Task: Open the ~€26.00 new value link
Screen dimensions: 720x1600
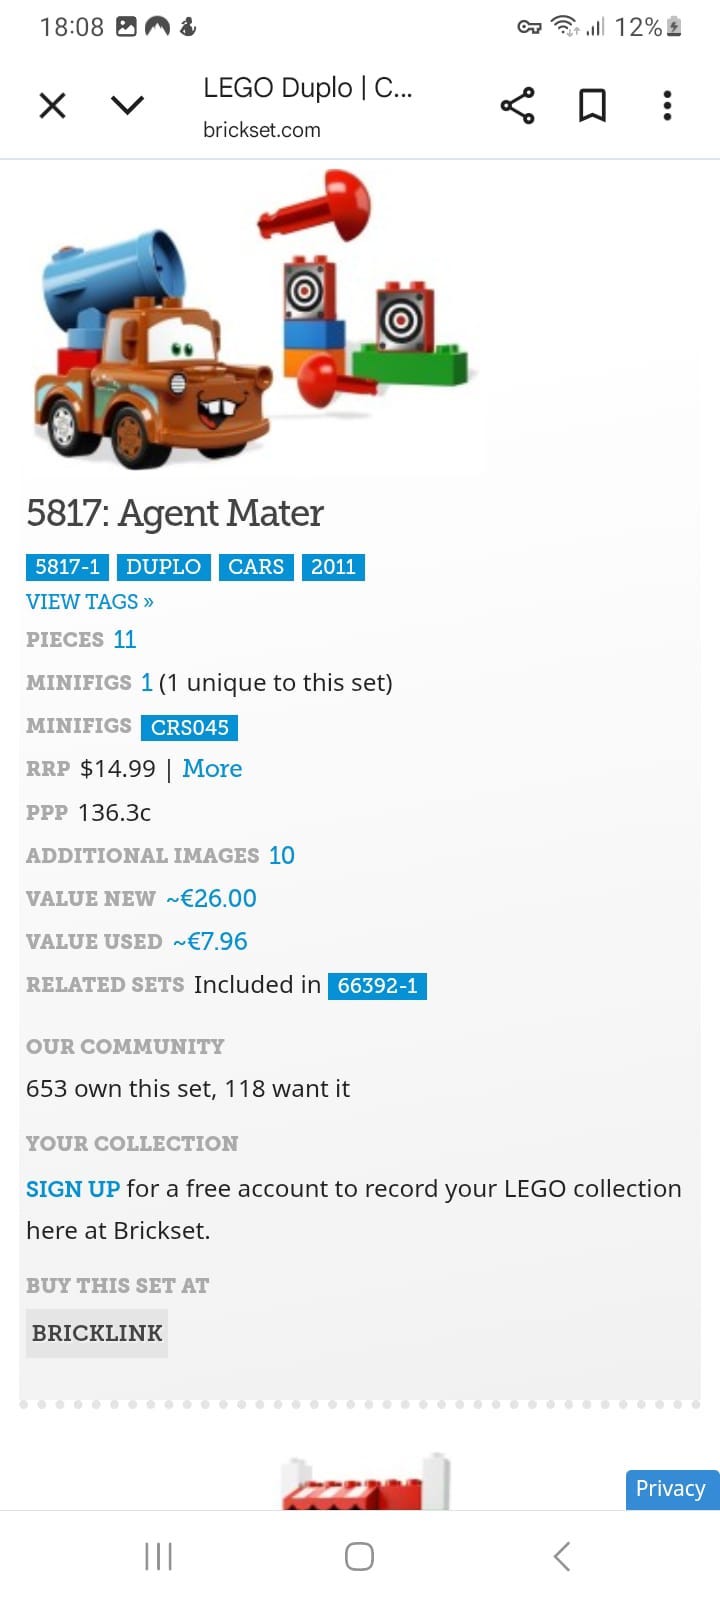Action: [x=211, y=899]
